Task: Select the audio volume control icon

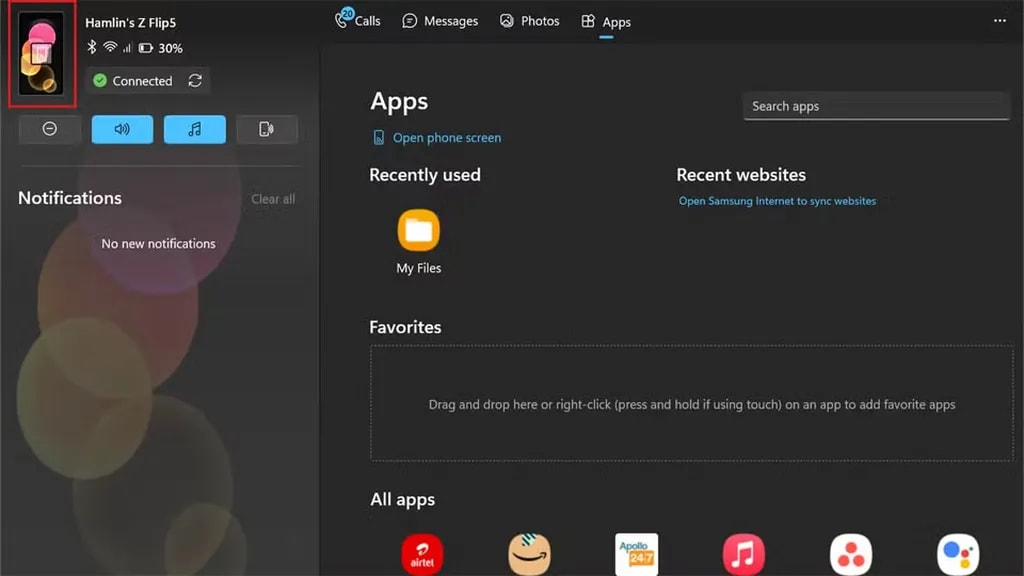Action: pos(122,129)
